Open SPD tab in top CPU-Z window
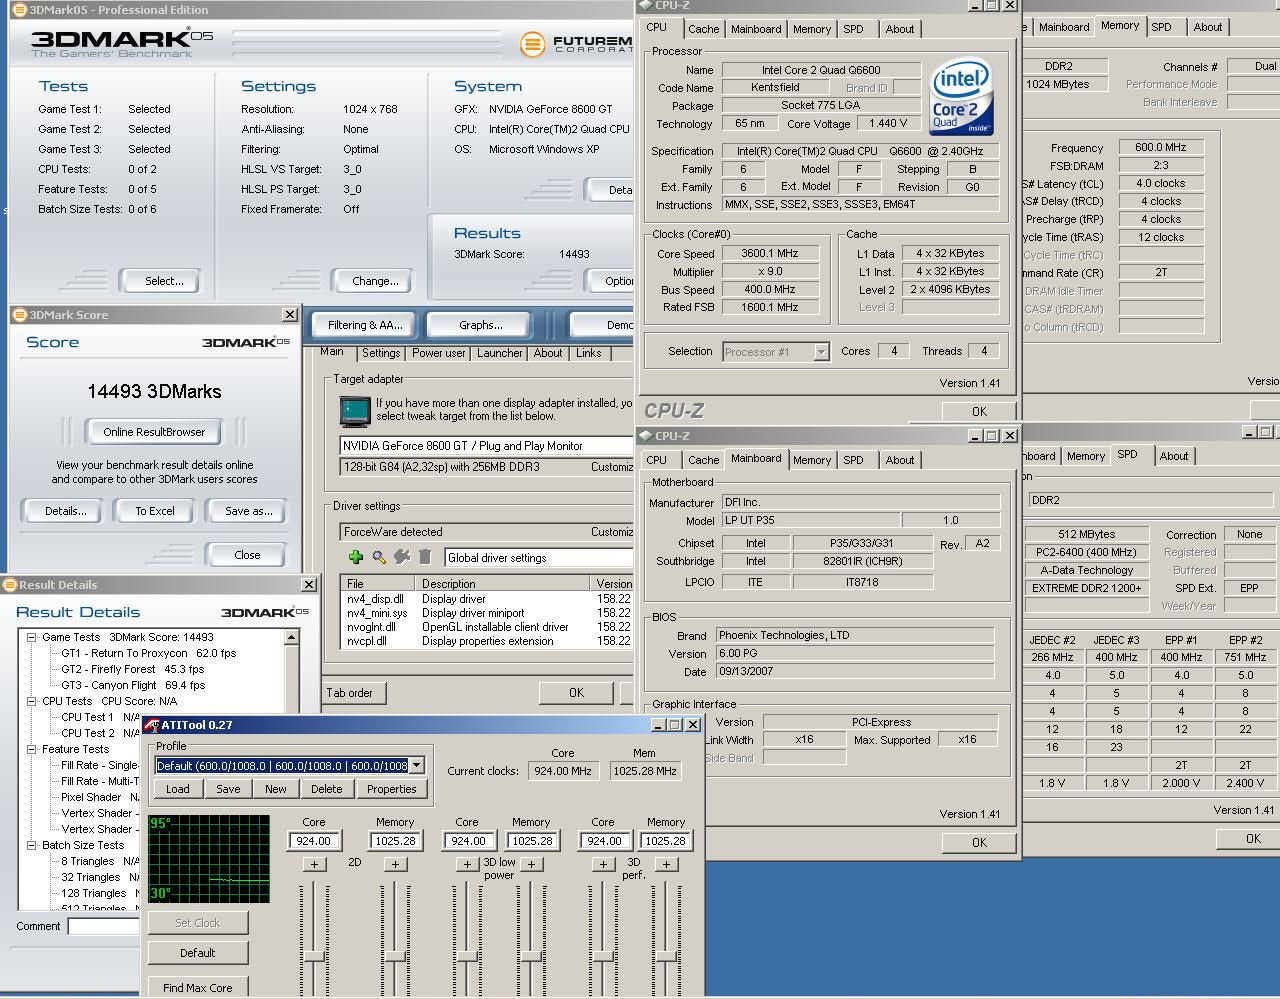This screenshot has height=999, width=1280. [x=853, y=29]
